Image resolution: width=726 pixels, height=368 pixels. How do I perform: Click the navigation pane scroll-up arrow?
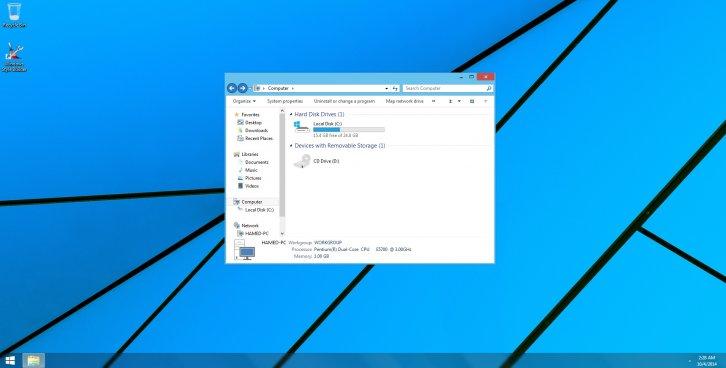(x=282, y=111)
